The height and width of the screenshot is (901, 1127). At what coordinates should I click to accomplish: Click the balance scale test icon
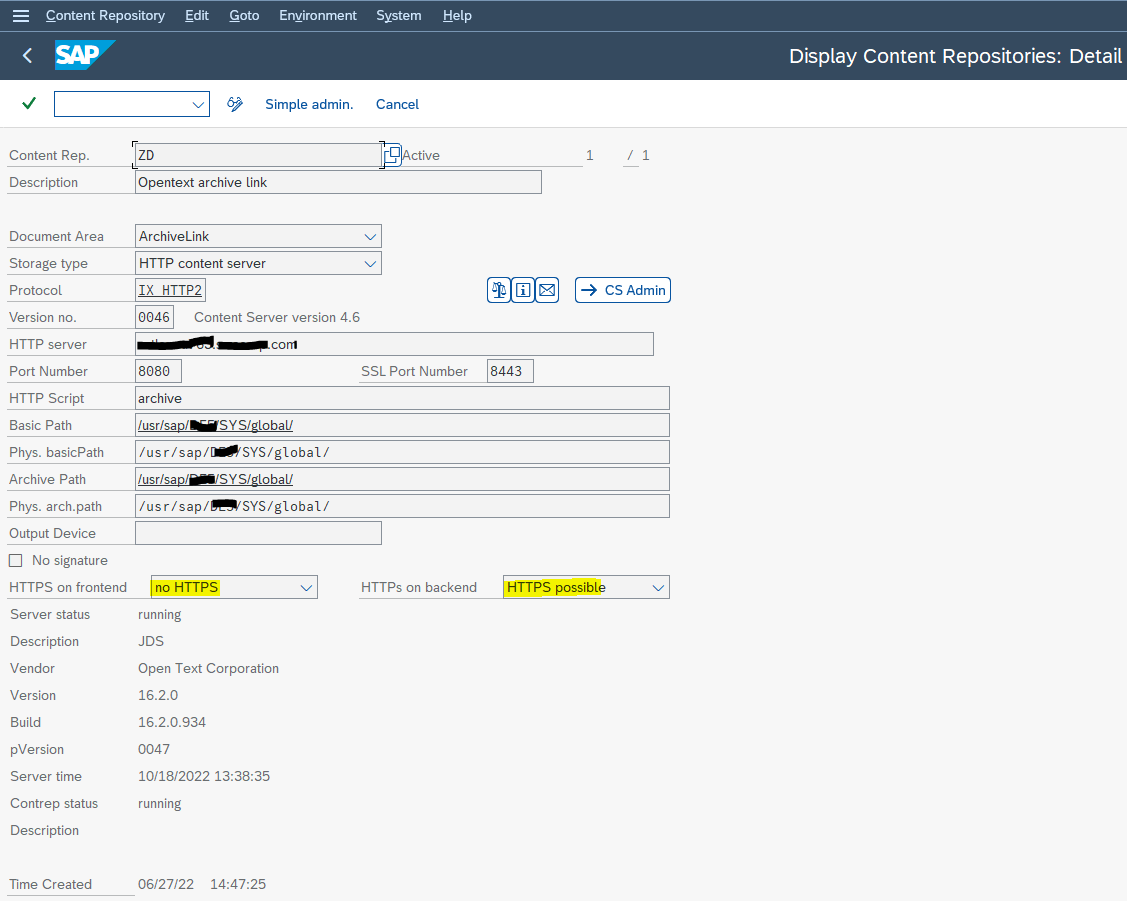click(499, 290)
